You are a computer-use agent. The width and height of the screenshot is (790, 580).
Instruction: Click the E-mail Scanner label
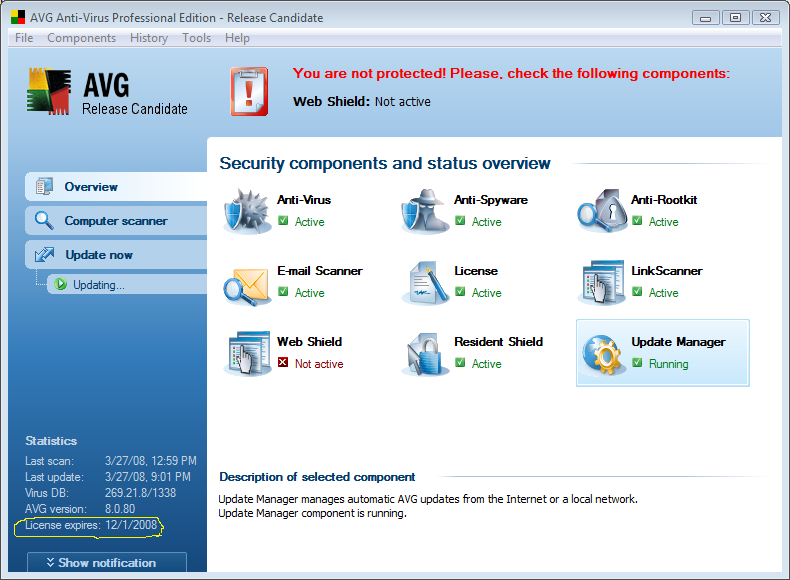pos(319,271)
